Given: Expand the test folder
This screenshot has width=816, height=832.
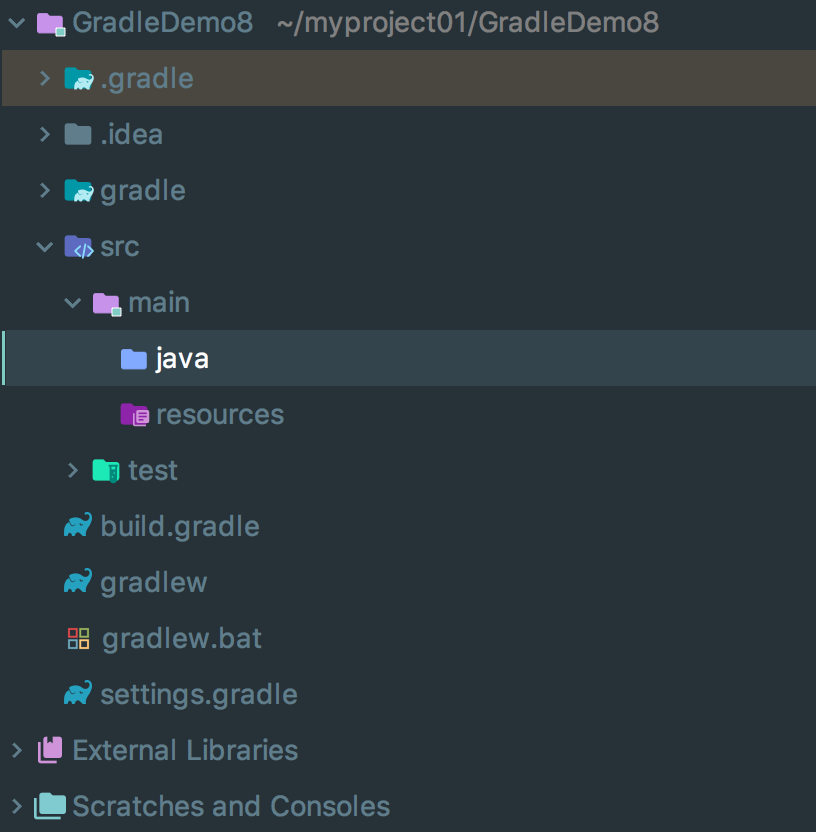Looking at the screenshot, I should (x=72, y=470).
